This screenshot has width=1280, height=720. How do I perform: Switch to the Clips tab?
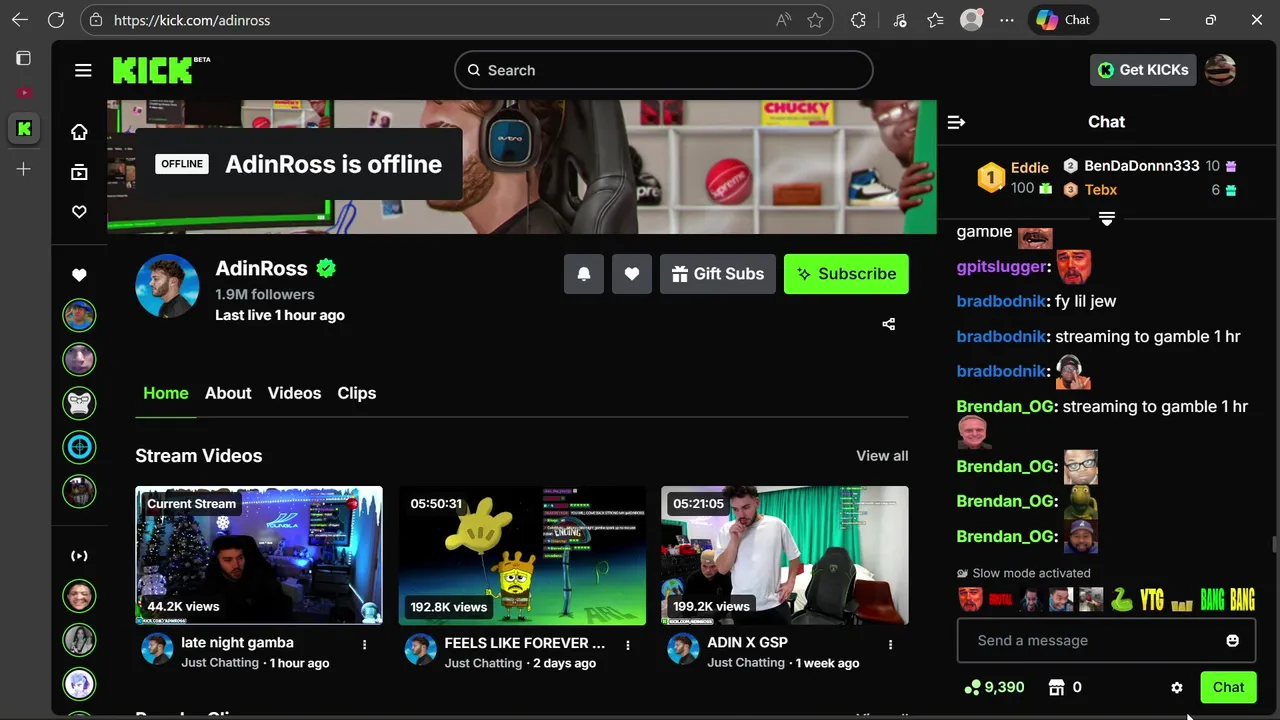(x=357, y=393)
